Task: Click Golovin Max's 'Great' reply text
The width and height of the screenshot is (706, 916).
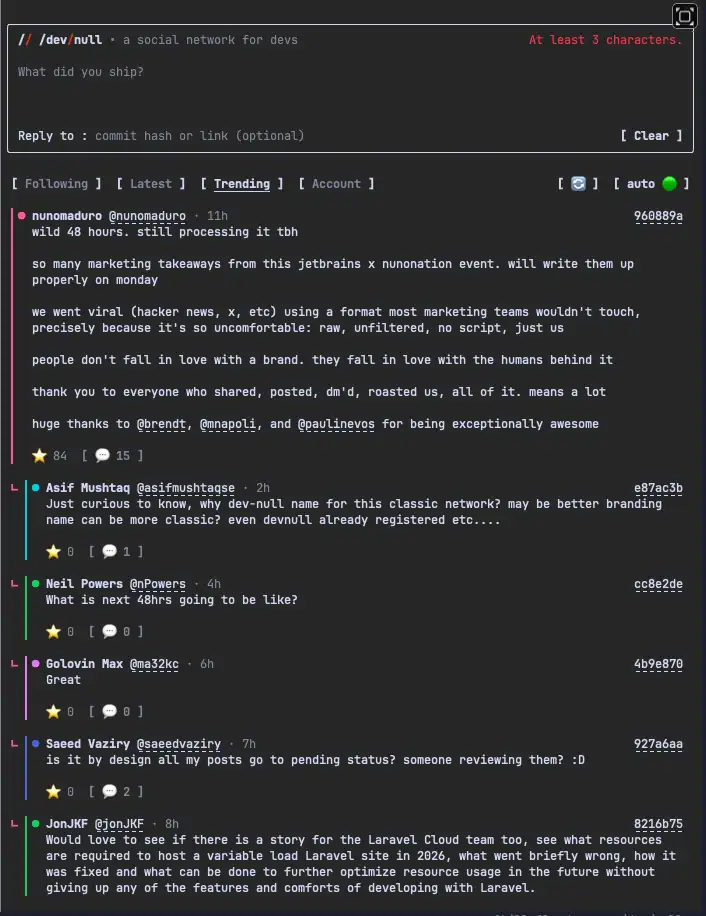Action: [63, 680]
